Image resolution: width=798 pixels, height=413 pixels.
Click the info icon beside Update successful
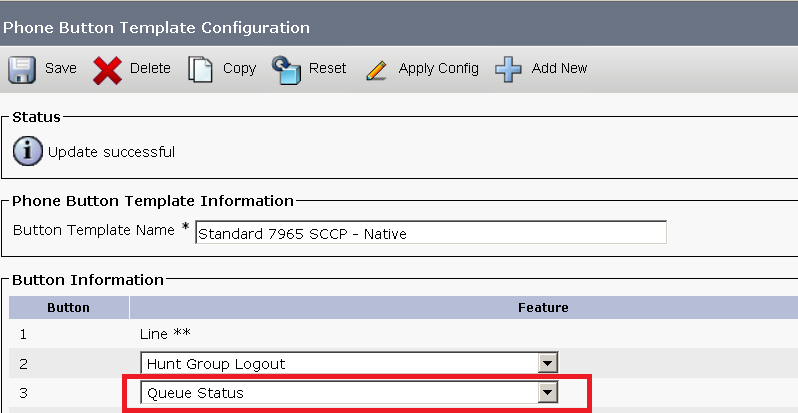coord(27,151)
